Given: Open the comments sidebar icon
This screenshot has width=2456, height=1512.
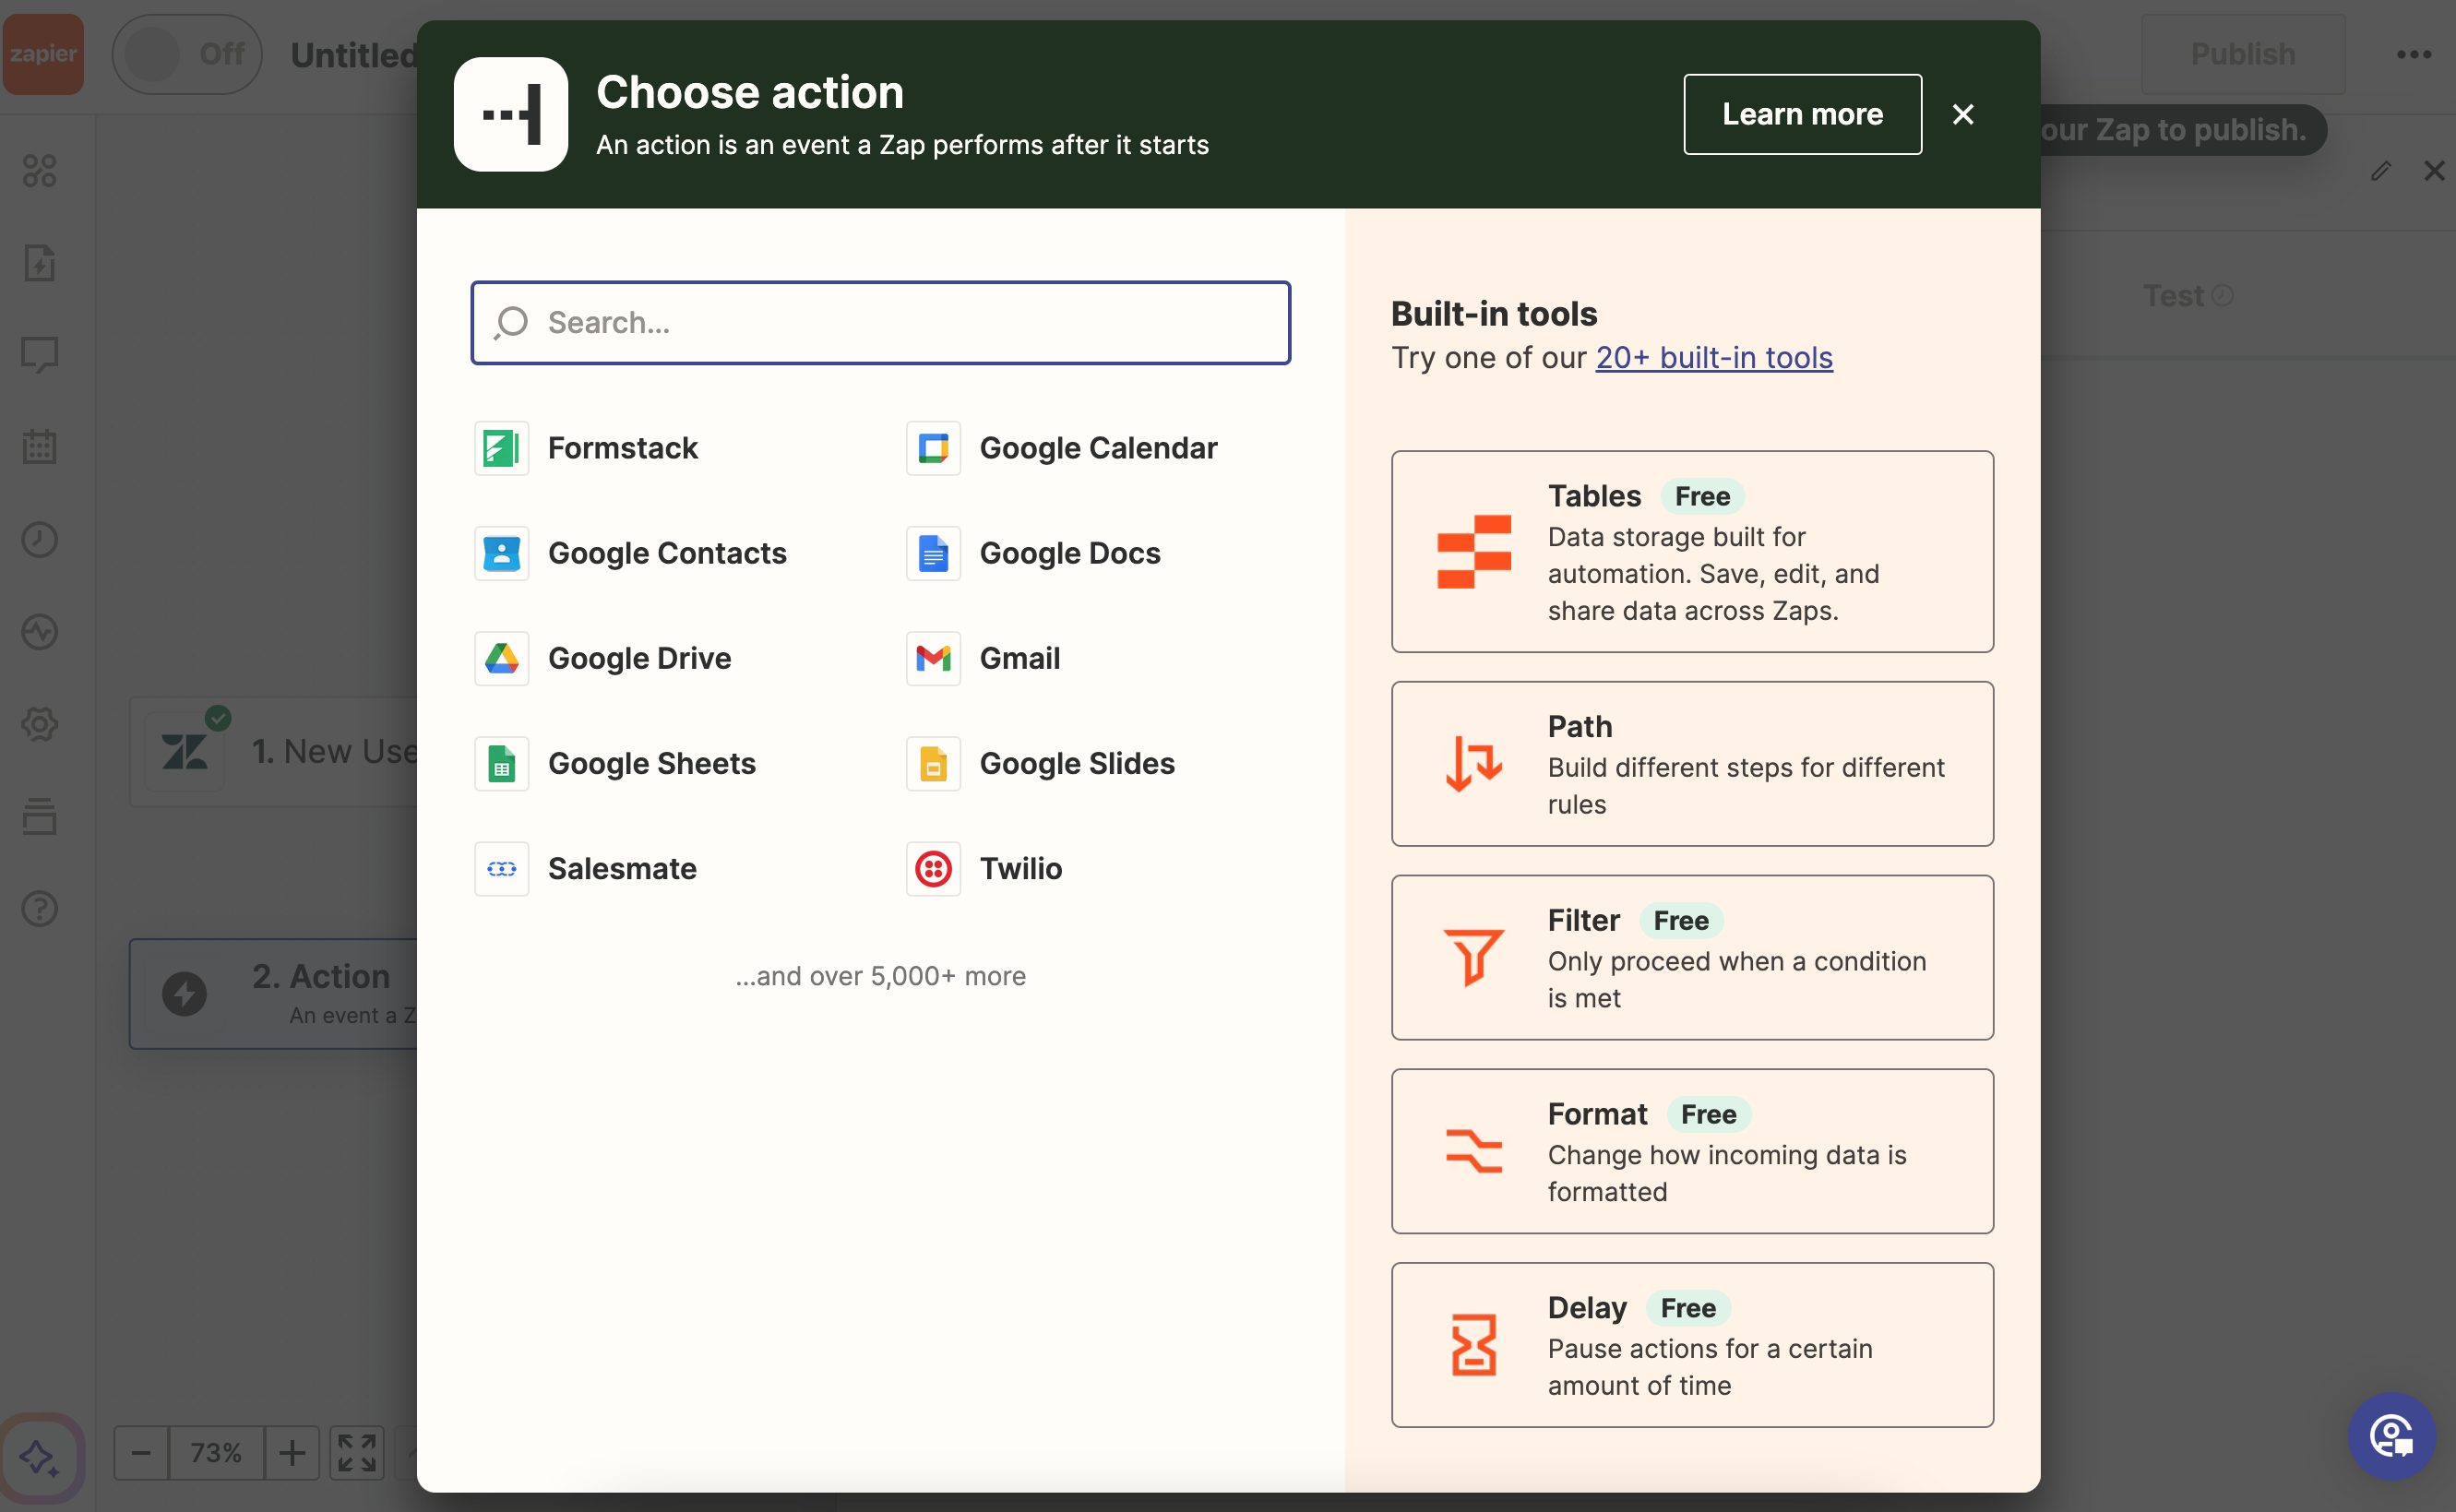Looking at the screenshot, I should coord(39,354).
